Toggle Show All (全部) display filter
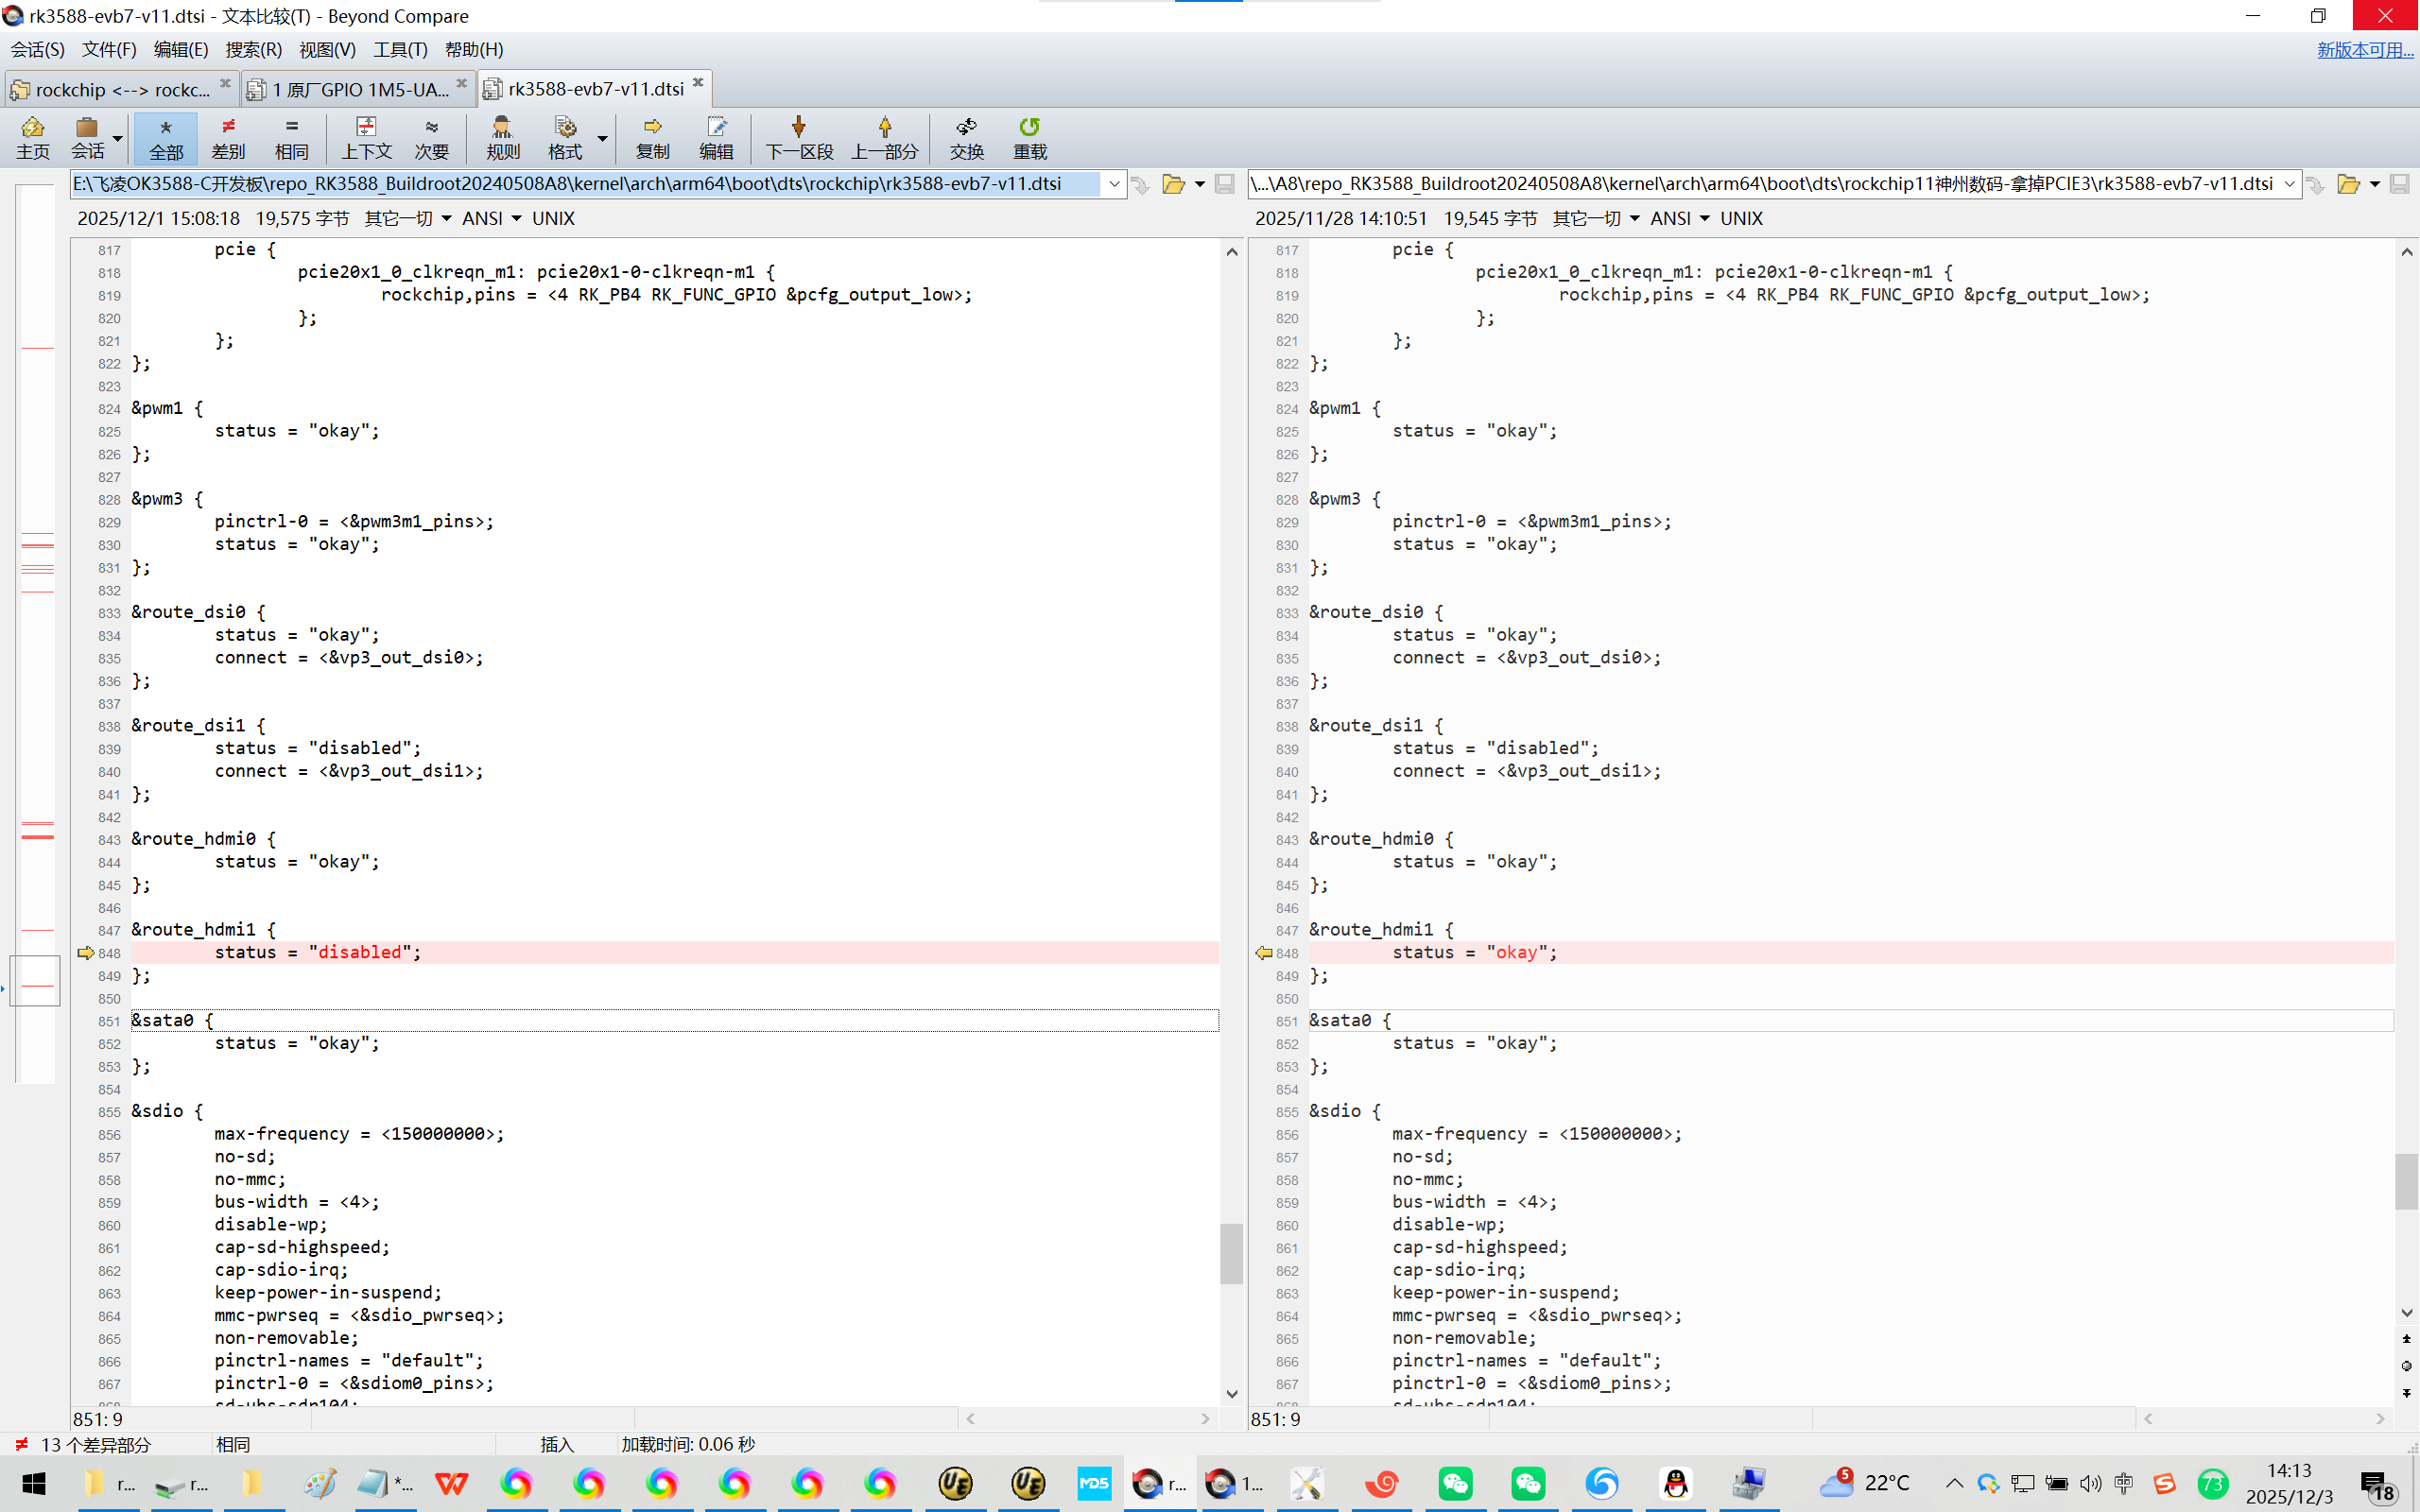This screenshot has height=1512, width=2420. [x=166, y=137]
